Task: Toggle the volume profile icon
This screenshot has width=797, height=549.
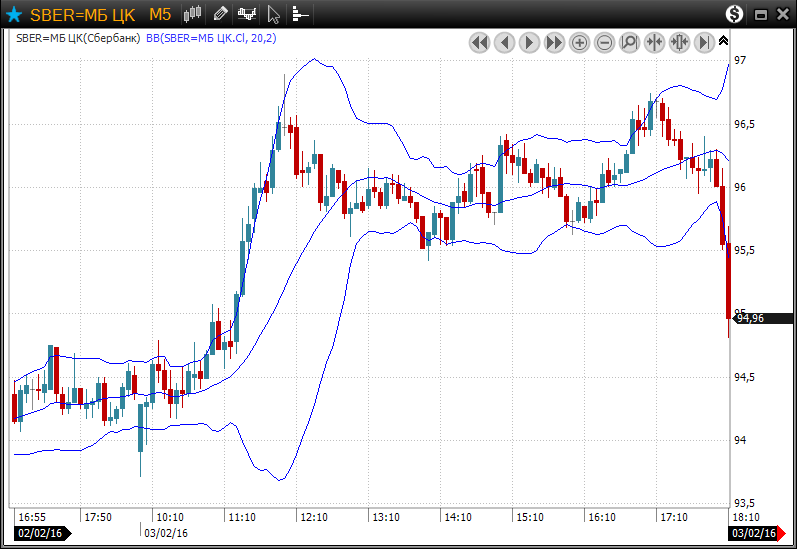Action: pos(299,14)
